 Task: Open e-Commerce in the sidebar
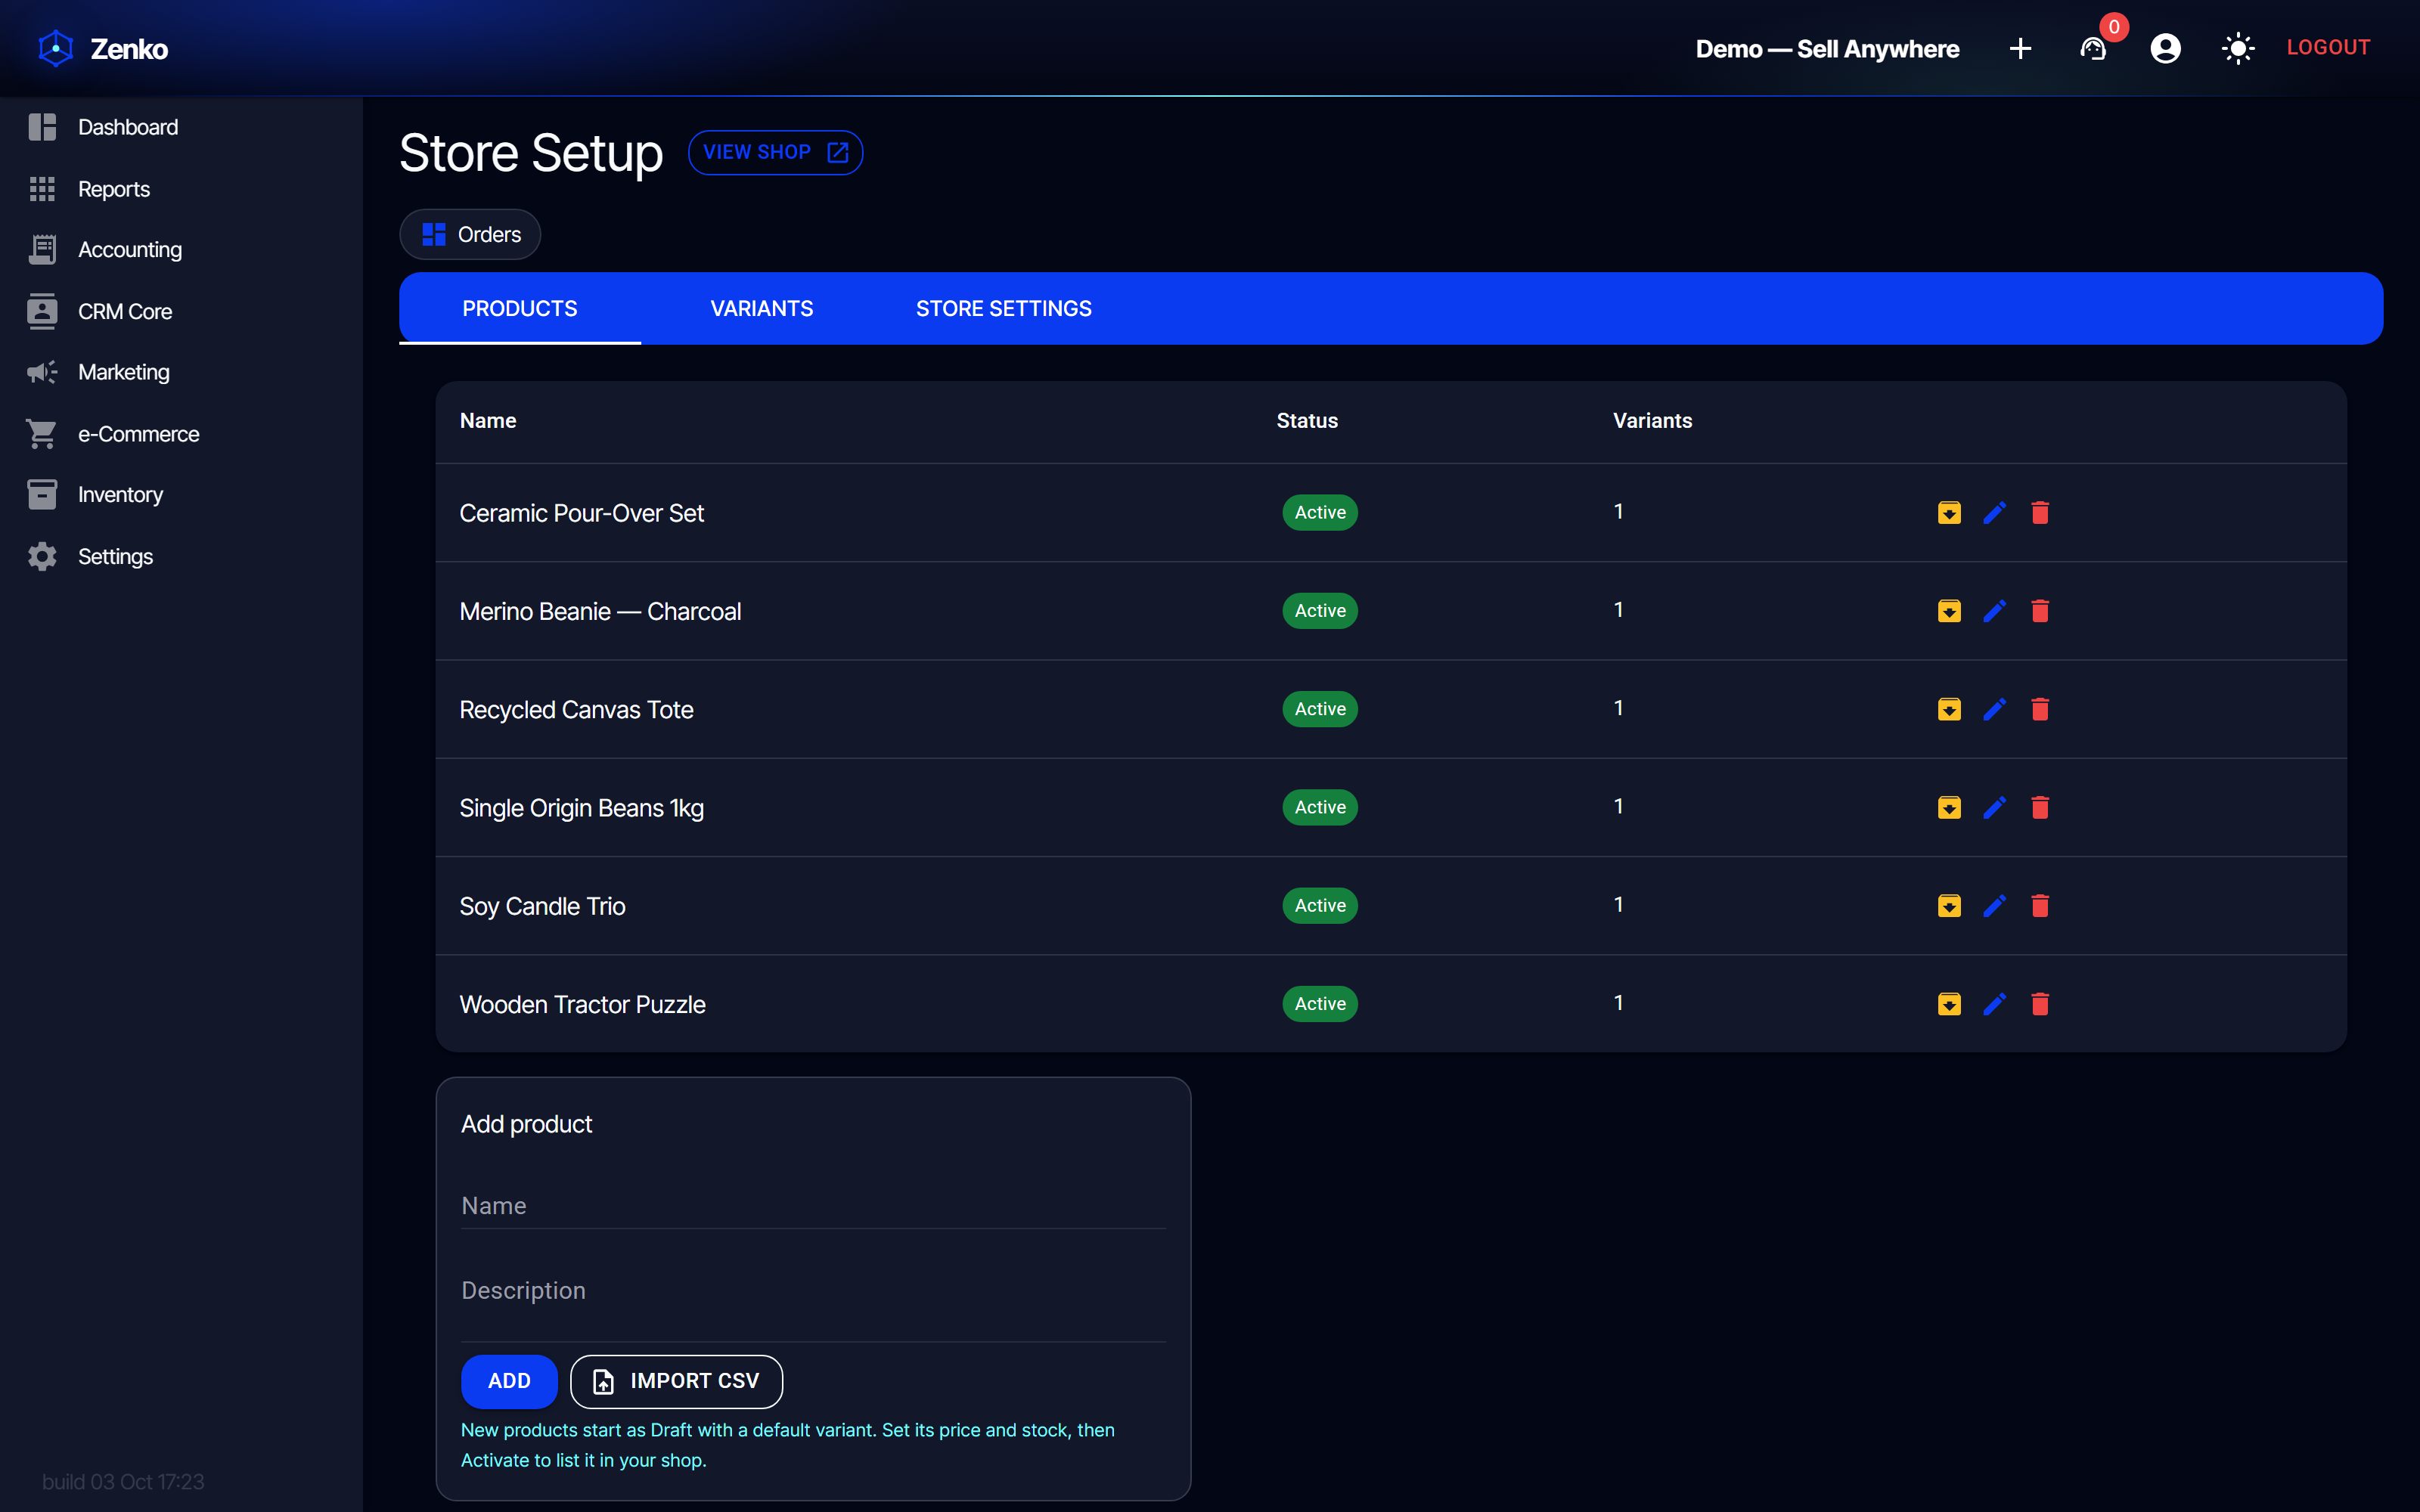click(x=181, y=434)
